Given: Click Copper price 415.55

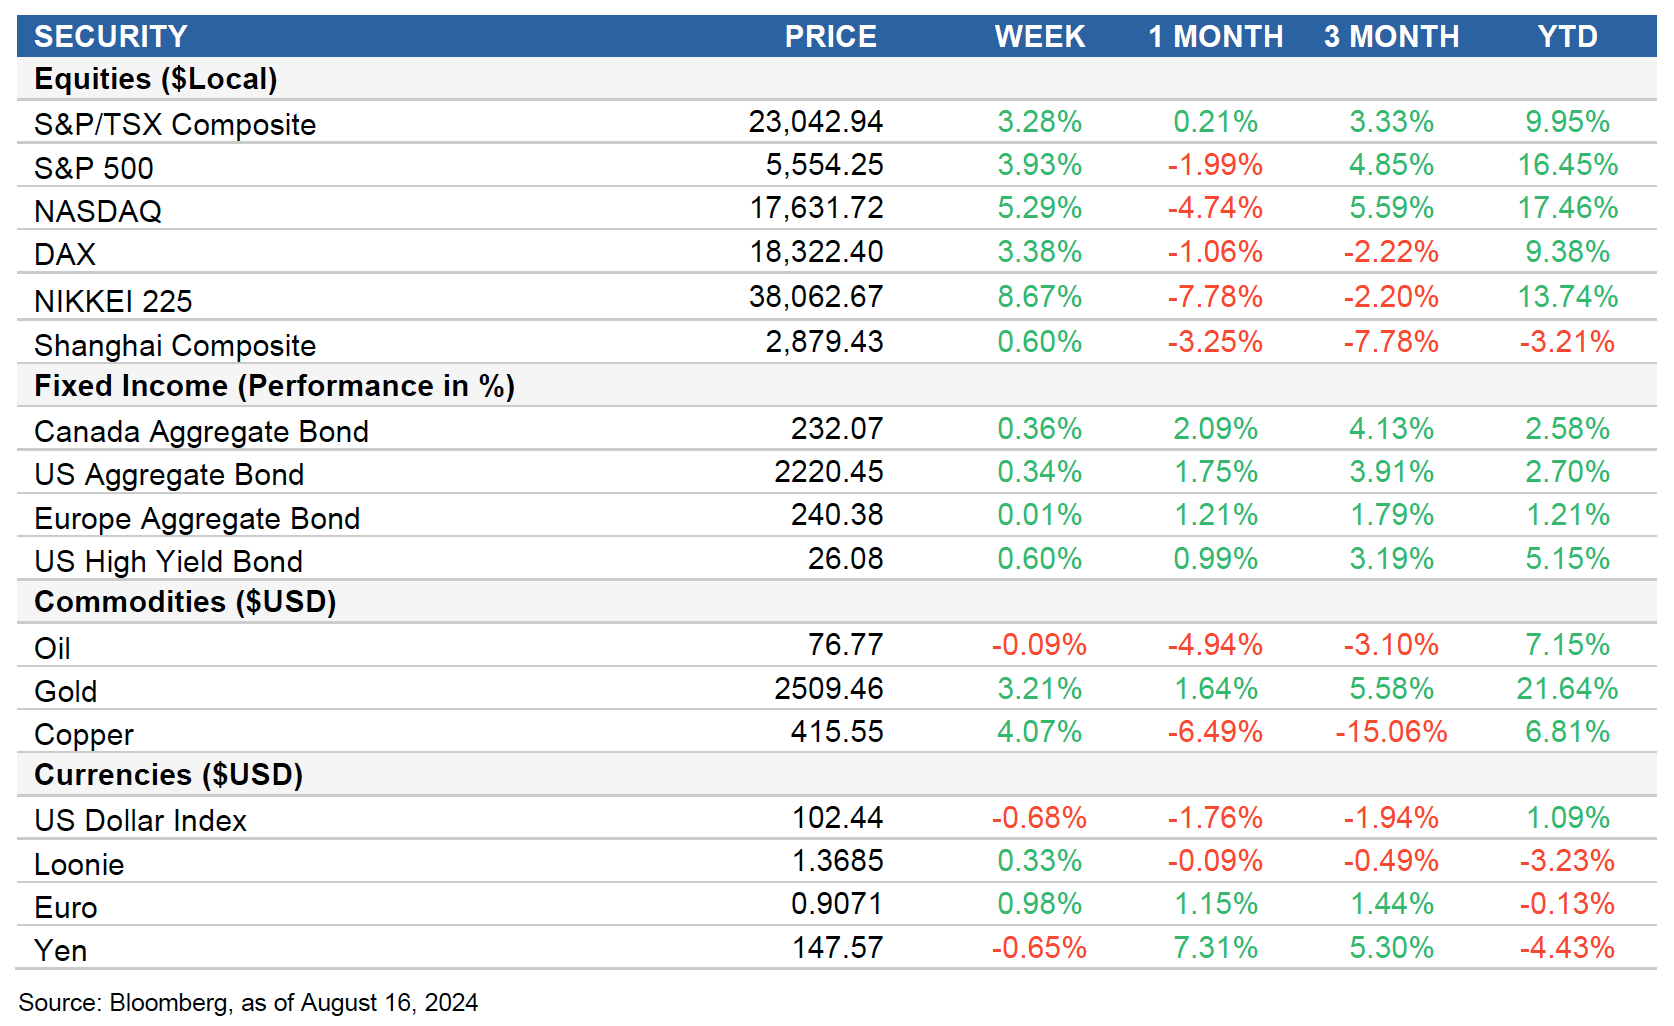Looking at the screenshot, I should pyautogui.click(x=837, y=732).
